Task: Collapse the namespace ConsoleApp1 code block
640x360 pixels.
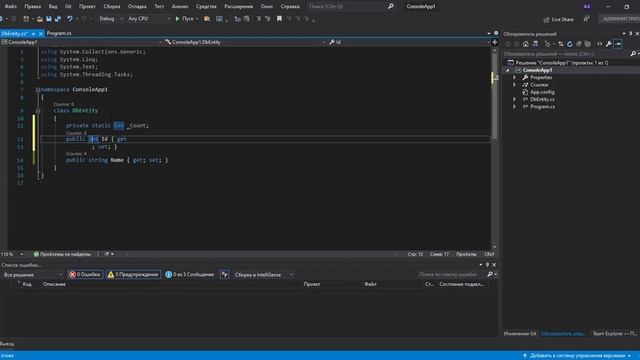Action: click(x=38, y=89)
